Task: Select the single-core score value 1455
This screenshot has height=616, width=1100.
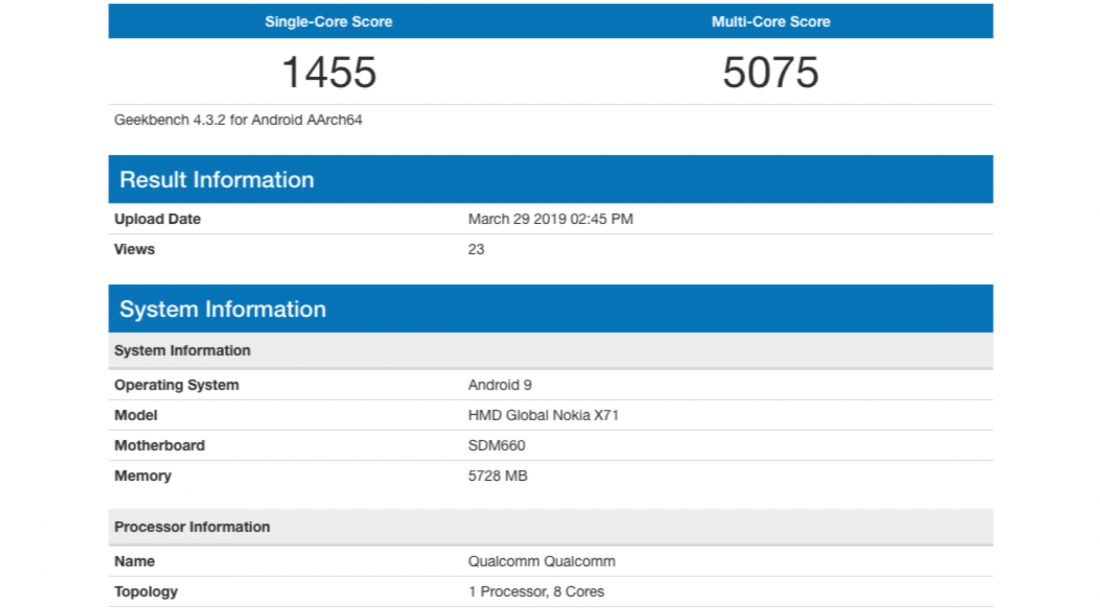Action: coord(328,73)
